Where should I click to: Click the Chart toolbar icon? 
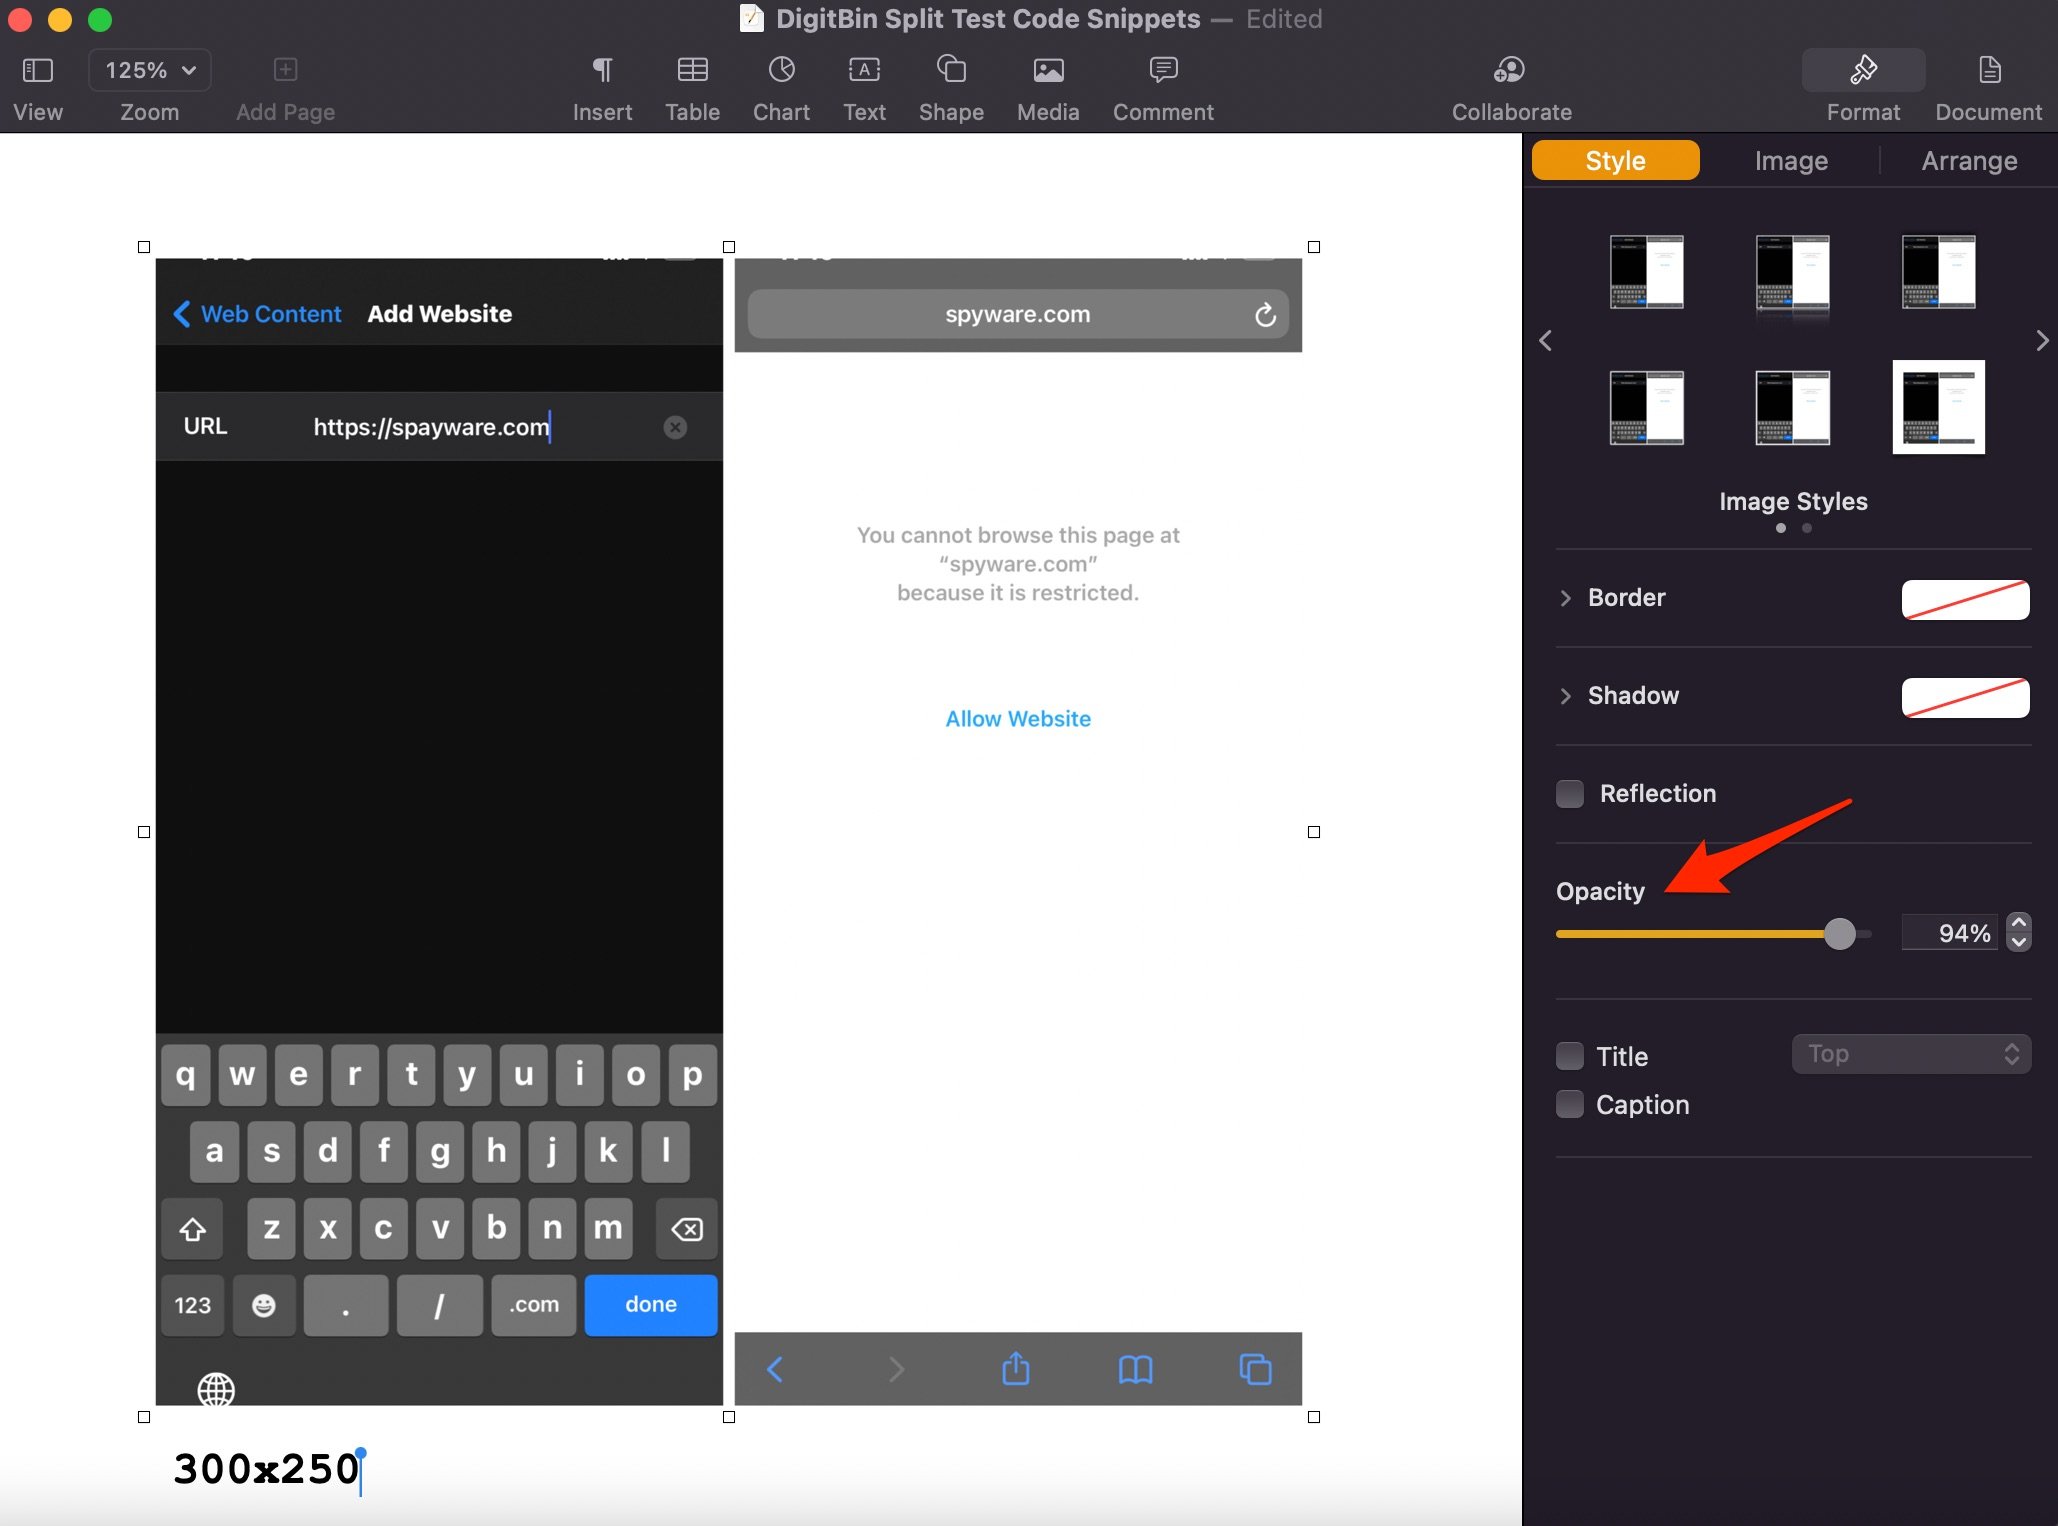click(781, 71)
